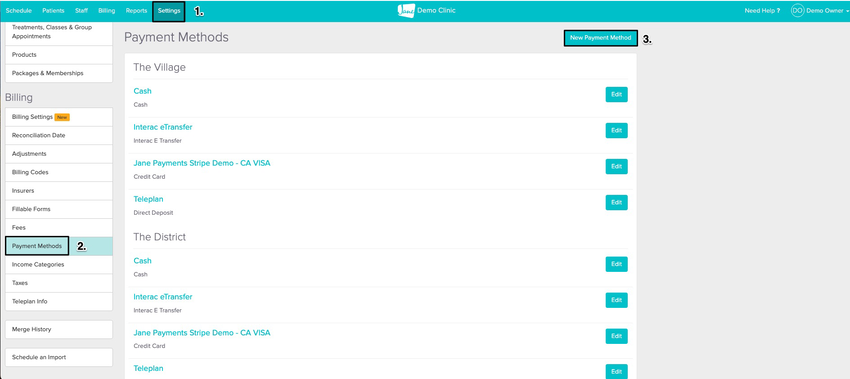Open Jane Payments Stripe Demo in The Village
850x379 pixels.
202,163
